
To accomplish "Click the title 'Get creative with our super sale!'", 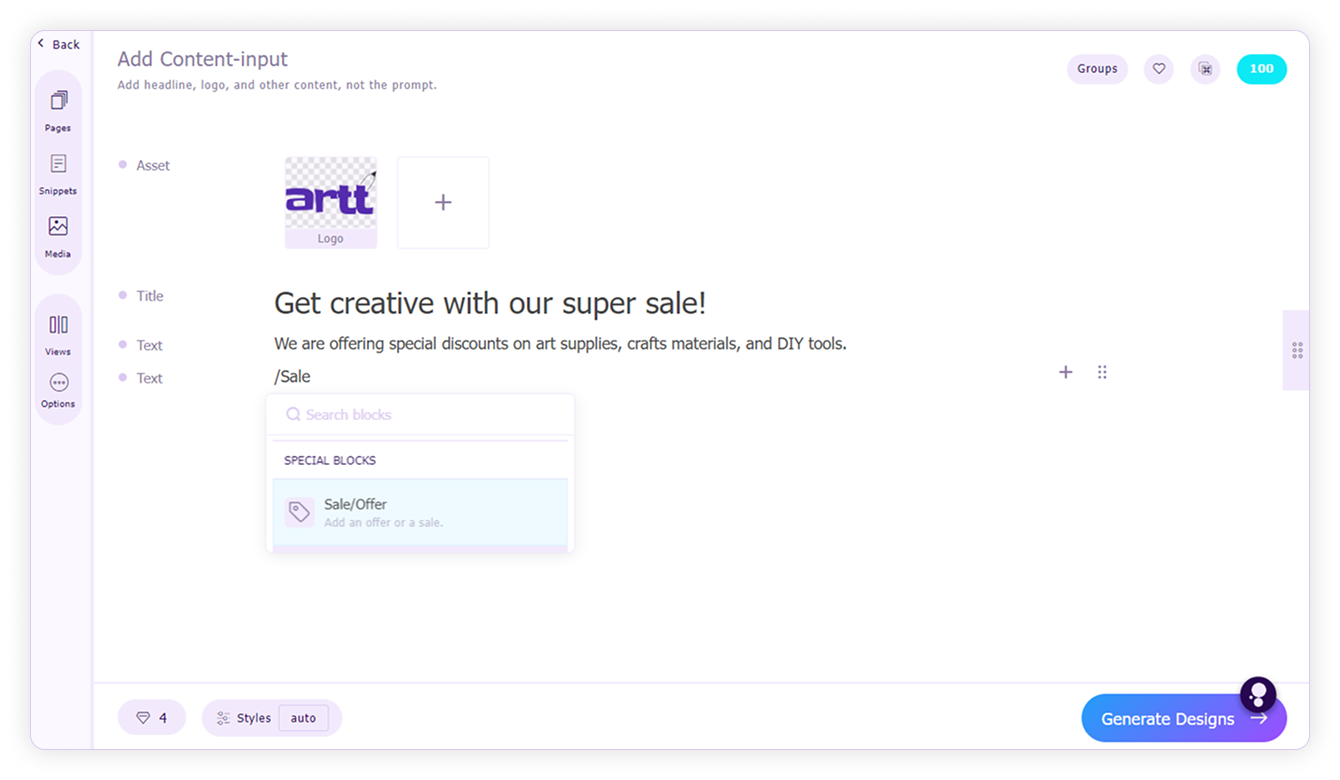I will 490,303.
